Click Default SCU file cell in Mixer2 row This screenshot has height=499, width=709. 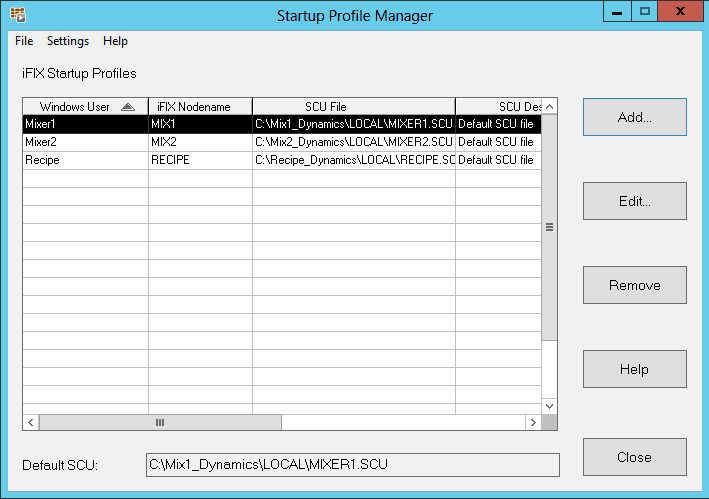pos(498,142)
